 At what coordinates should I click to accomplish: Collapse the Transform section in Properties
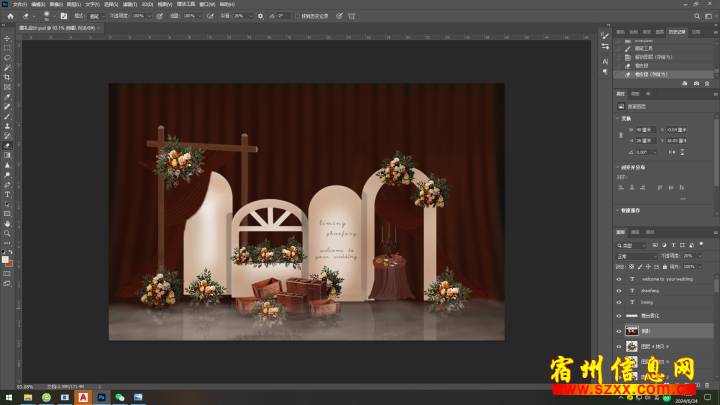619,119
